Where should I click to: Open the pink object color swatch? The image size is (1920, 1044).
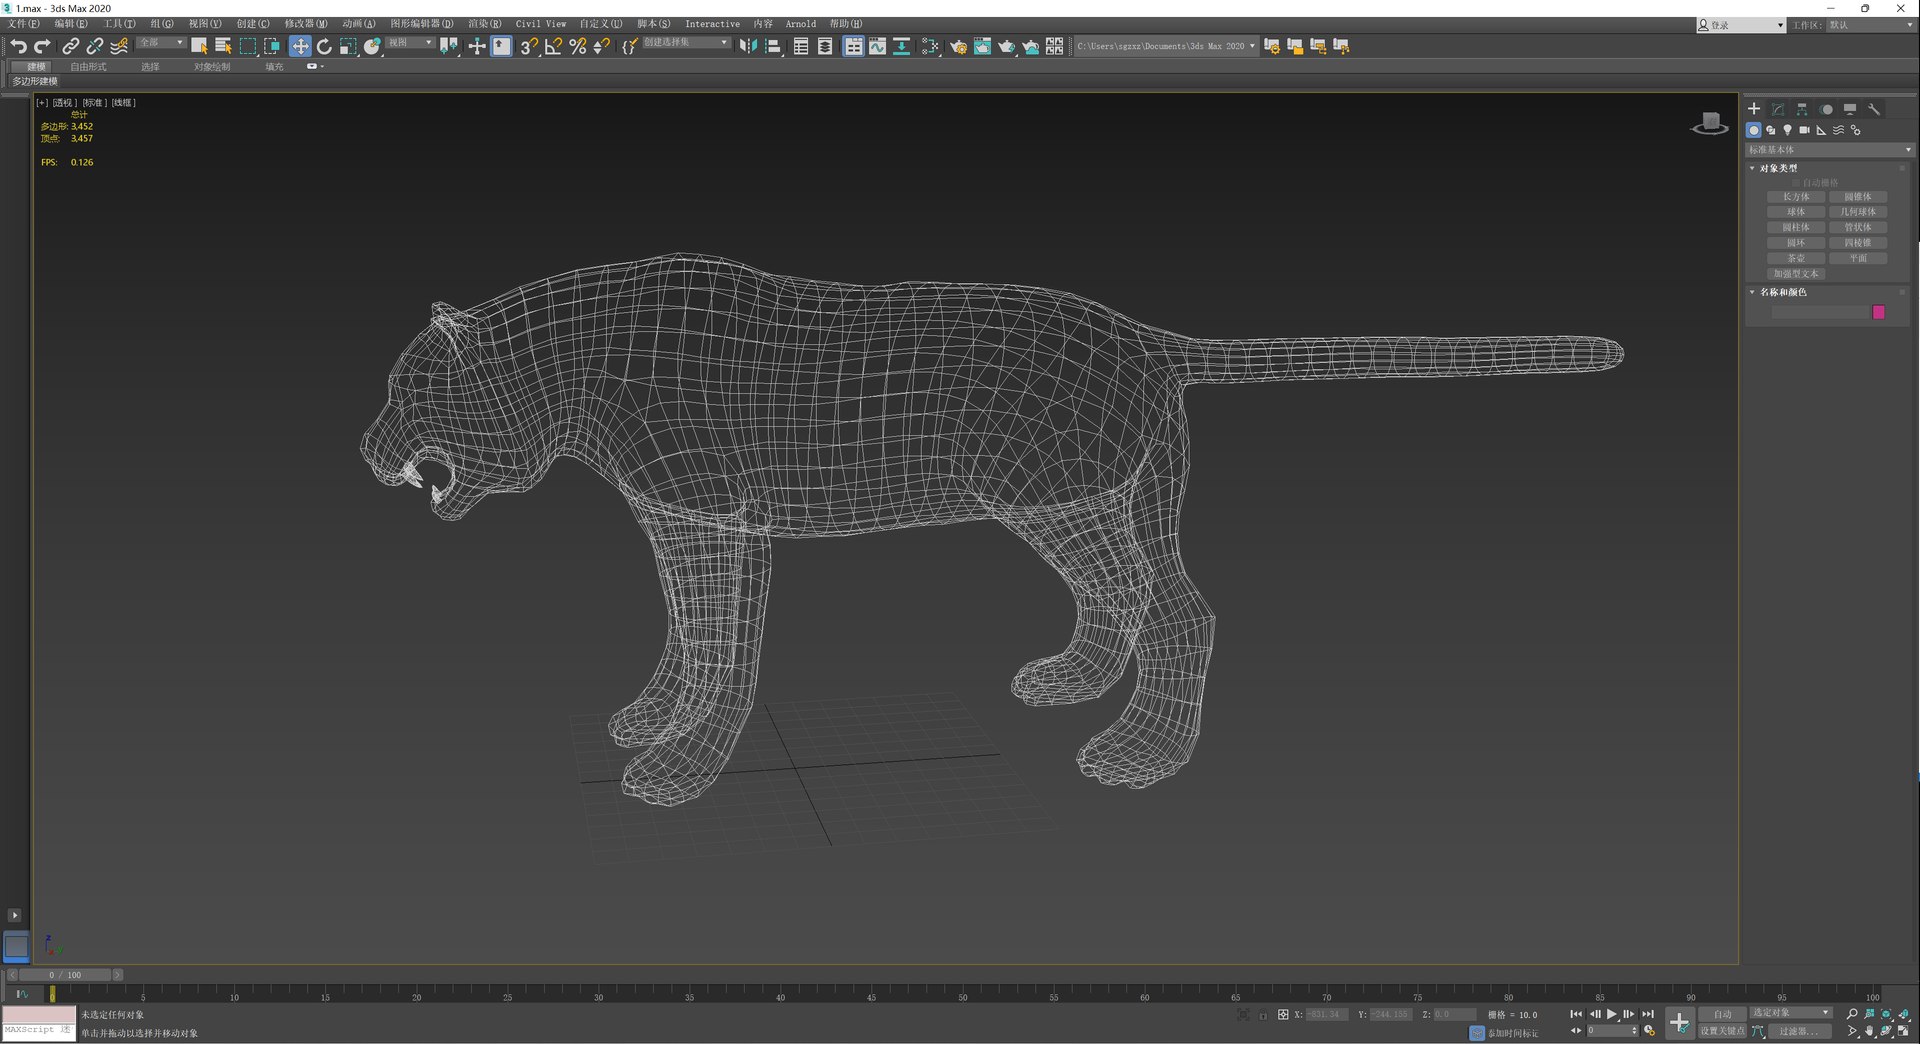1878,312
